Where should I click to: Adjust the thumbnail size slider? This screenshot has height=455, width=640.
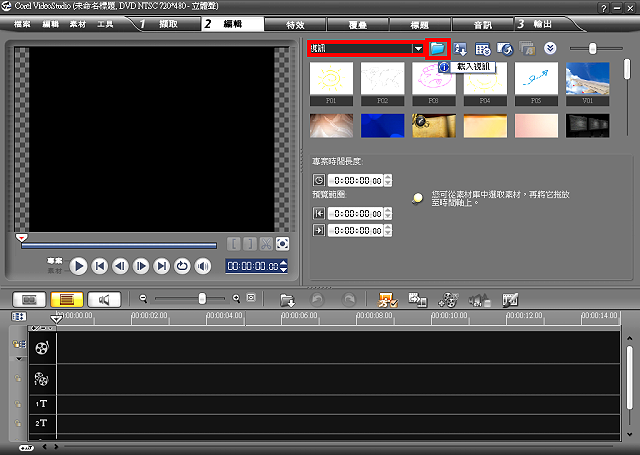point(592,49)
